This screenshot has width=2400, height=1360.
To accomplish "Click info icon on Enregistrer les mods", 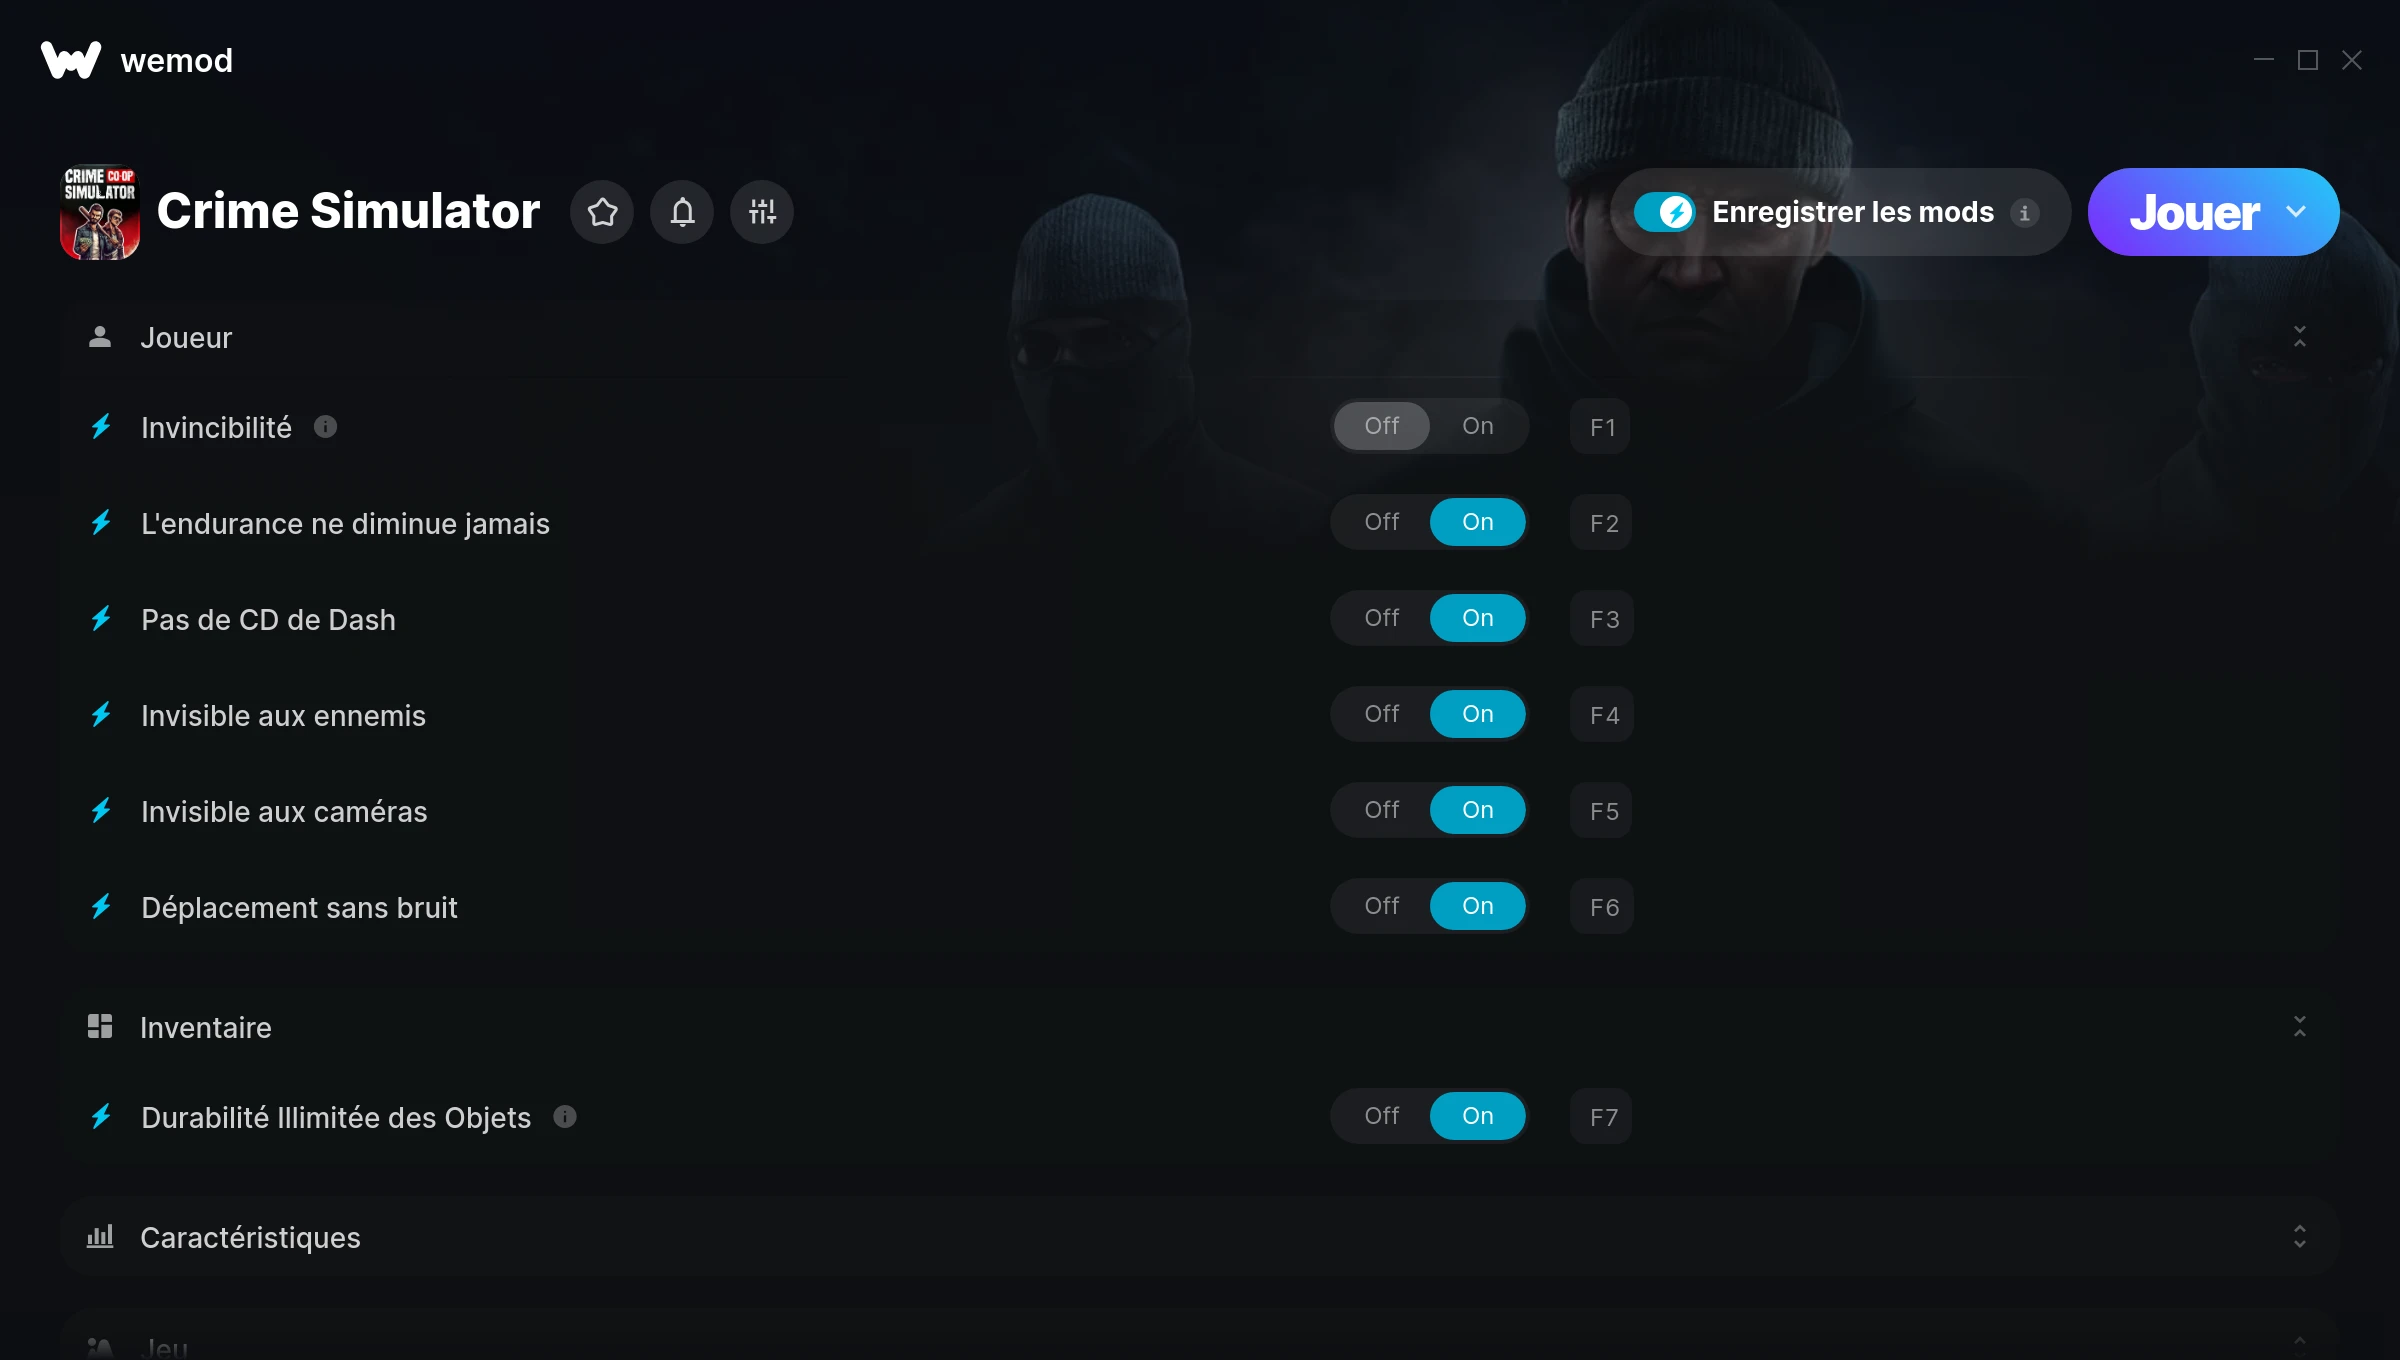I will (x=2024, y=213).
